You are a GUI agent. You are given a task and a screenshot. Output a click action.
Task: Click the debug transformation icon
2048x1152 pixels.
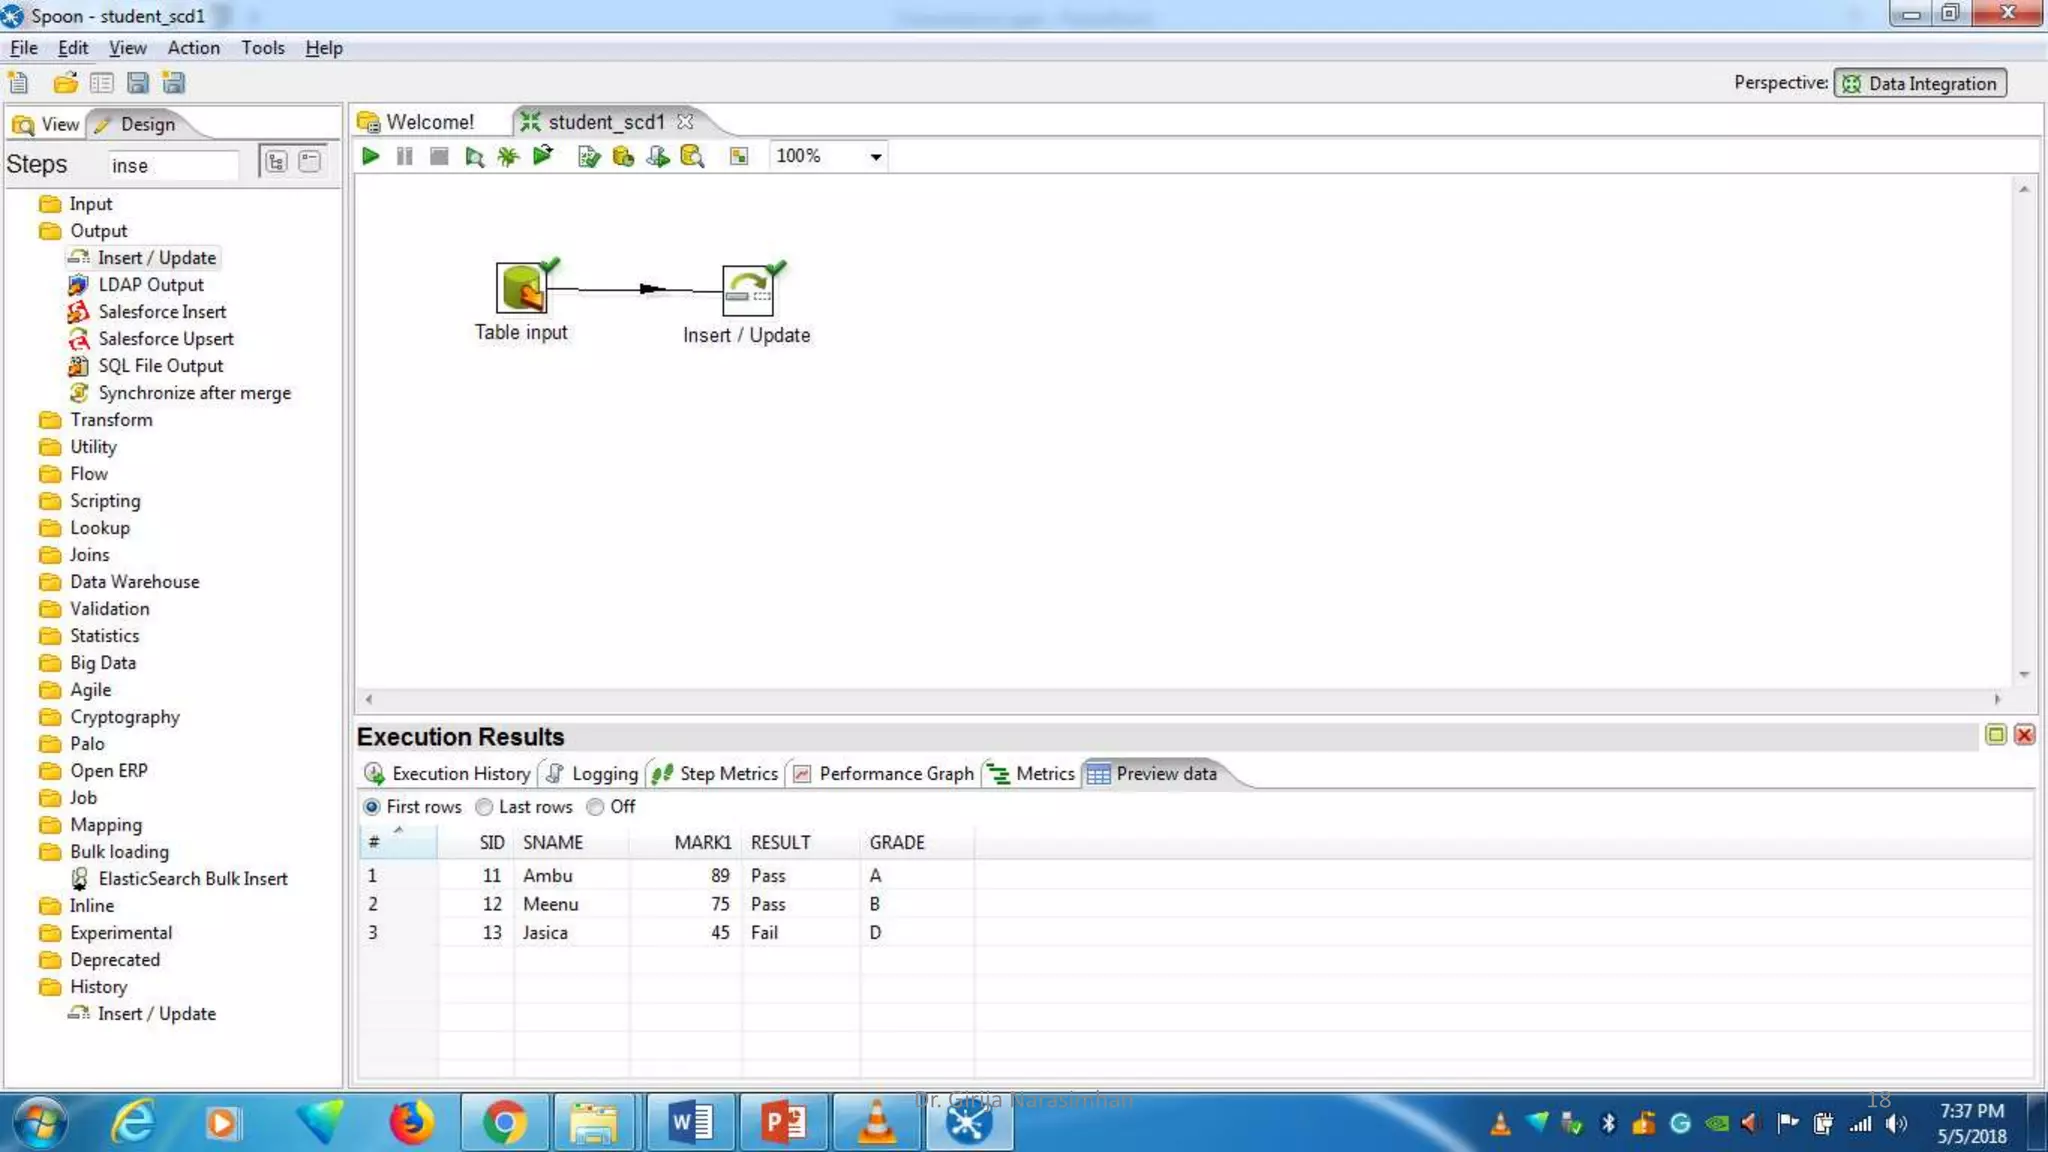tap(508, 156)
